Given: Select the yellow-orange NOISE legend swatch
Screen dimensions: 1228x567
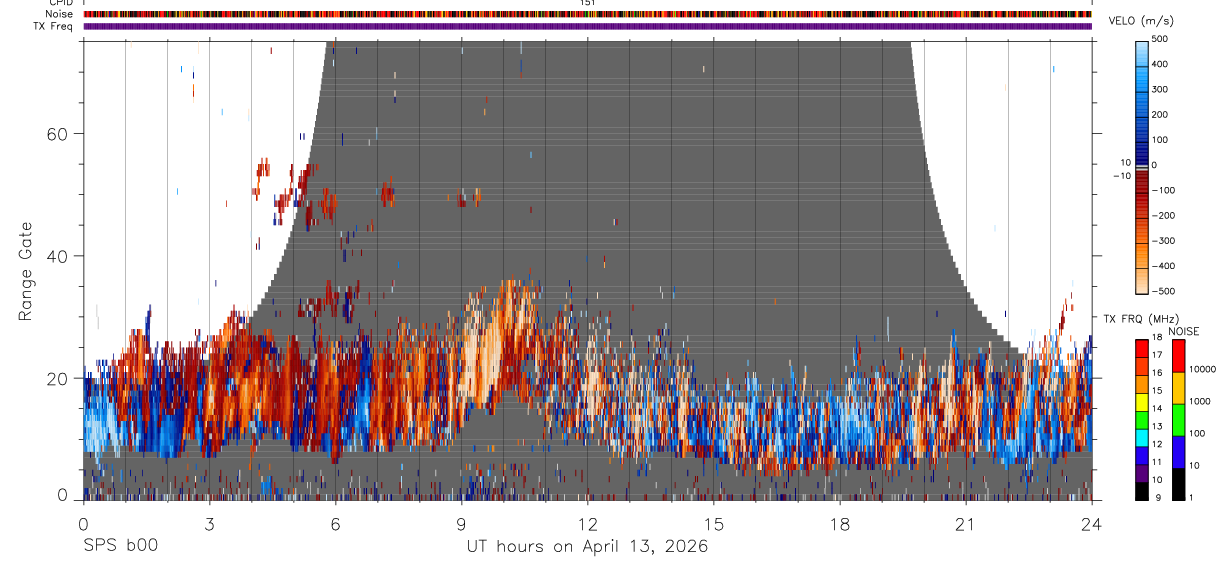Looking at the screenshot, I should coord(1178,388).
